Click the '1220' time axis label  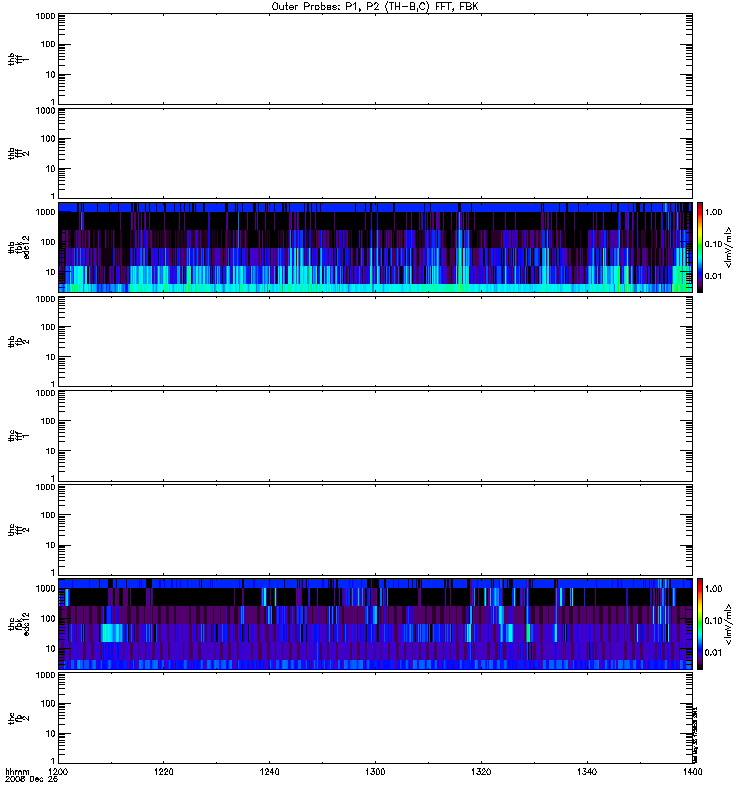(164, 772)
